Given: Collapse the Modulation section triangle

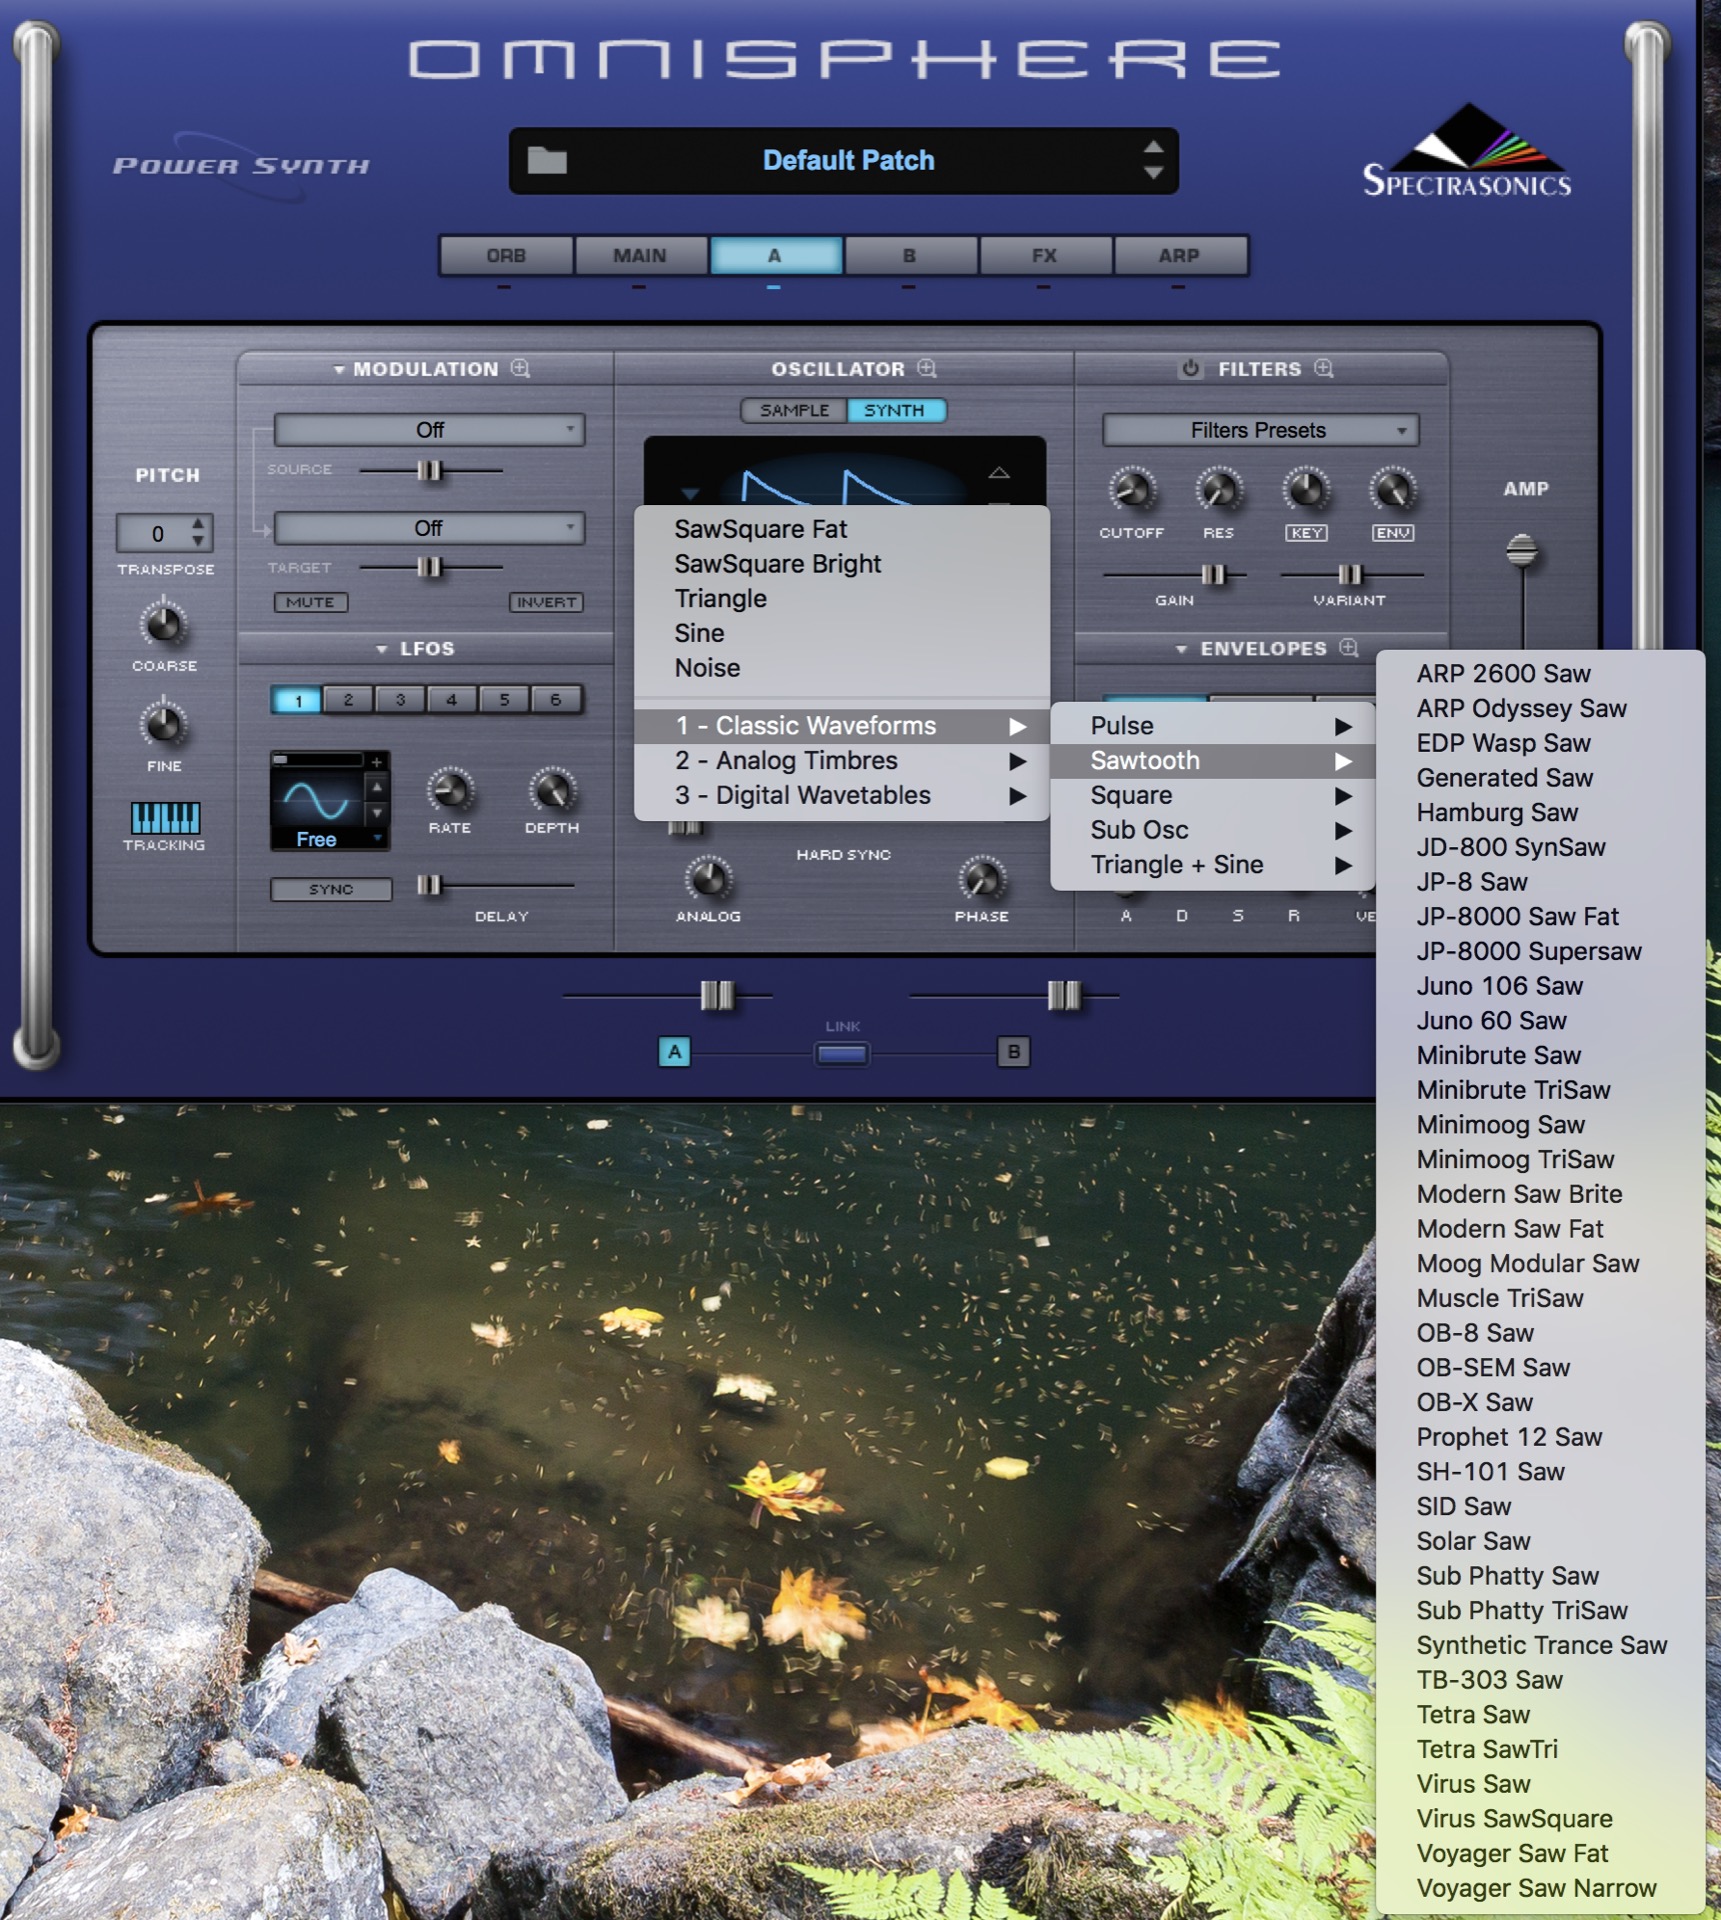Looking at the screenshot, I should click(339, 370).
